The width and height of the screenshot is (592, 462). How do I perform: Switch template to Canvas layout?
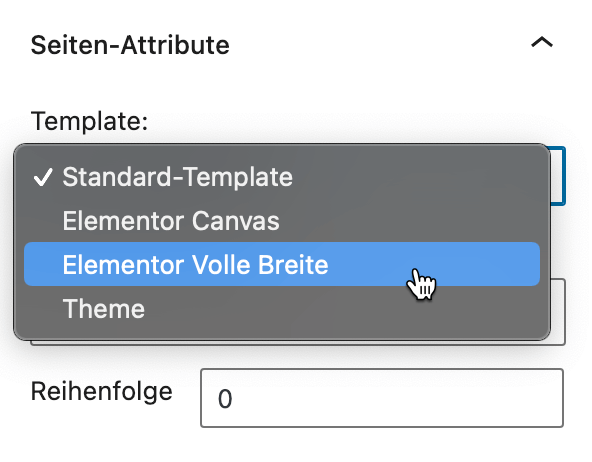pyautogui.click(x=282, y=220)
